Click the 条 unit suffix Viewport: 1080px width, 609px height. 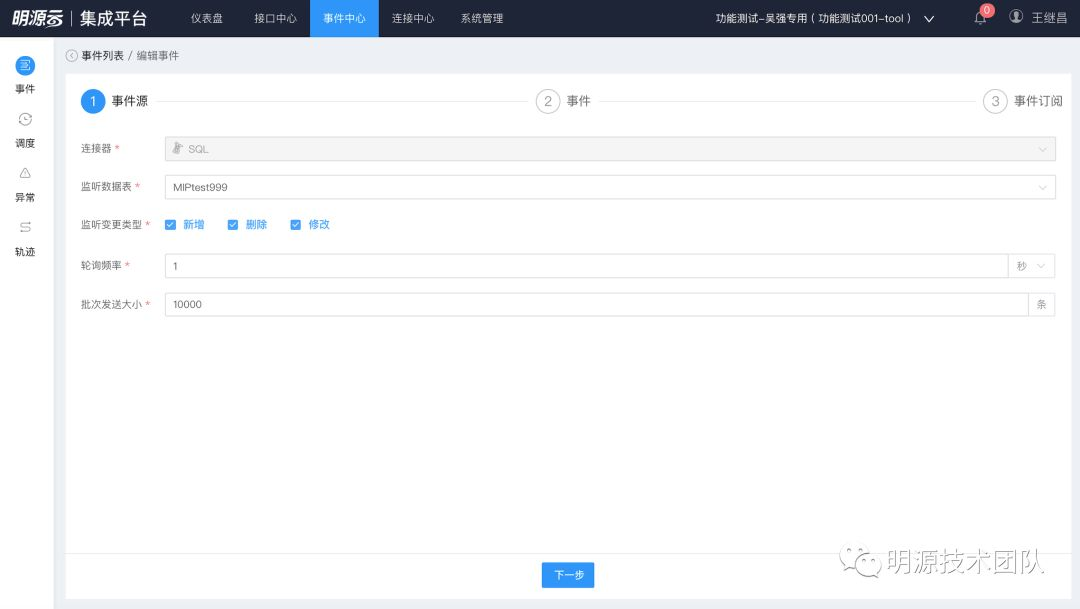pos(1041,304)
